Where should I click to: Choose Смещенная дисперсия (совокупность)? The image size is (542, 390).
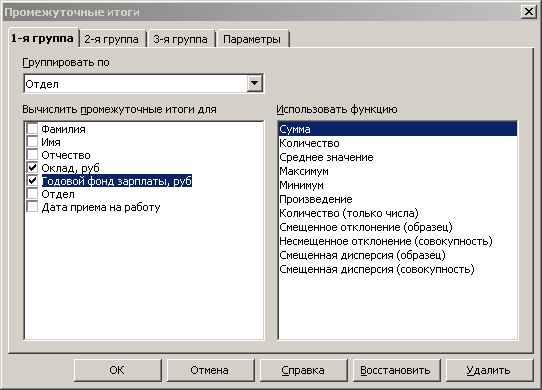click(398, 269)
